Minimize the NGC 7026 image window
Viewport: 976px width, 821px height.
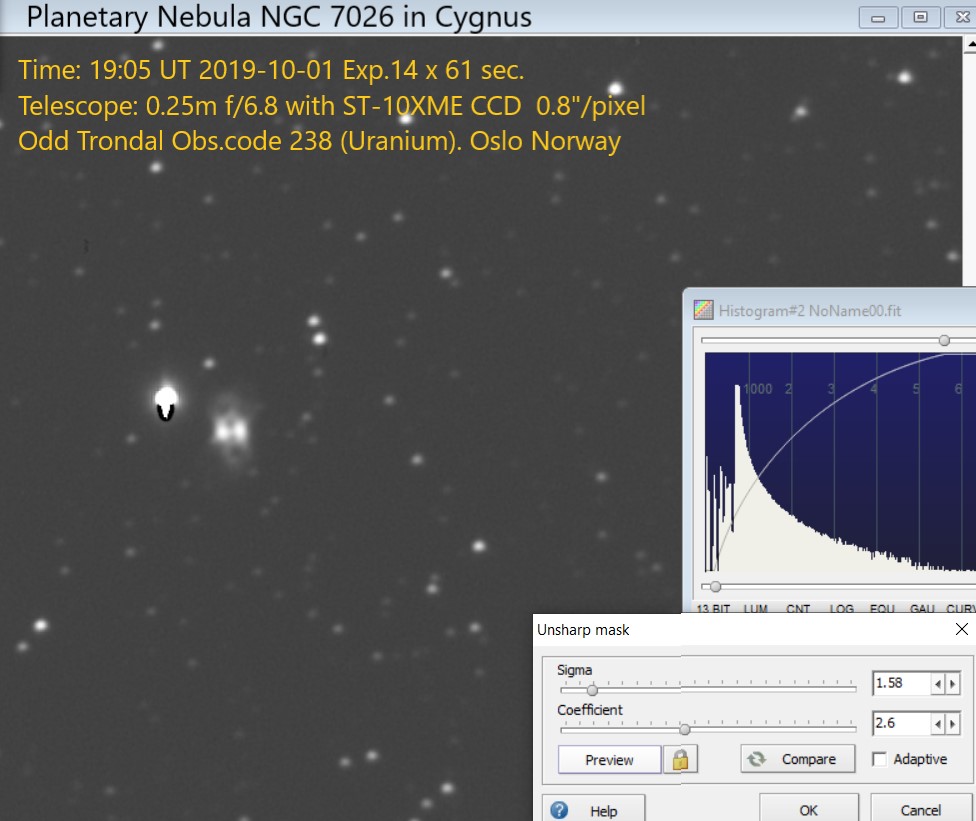(879, 17)
